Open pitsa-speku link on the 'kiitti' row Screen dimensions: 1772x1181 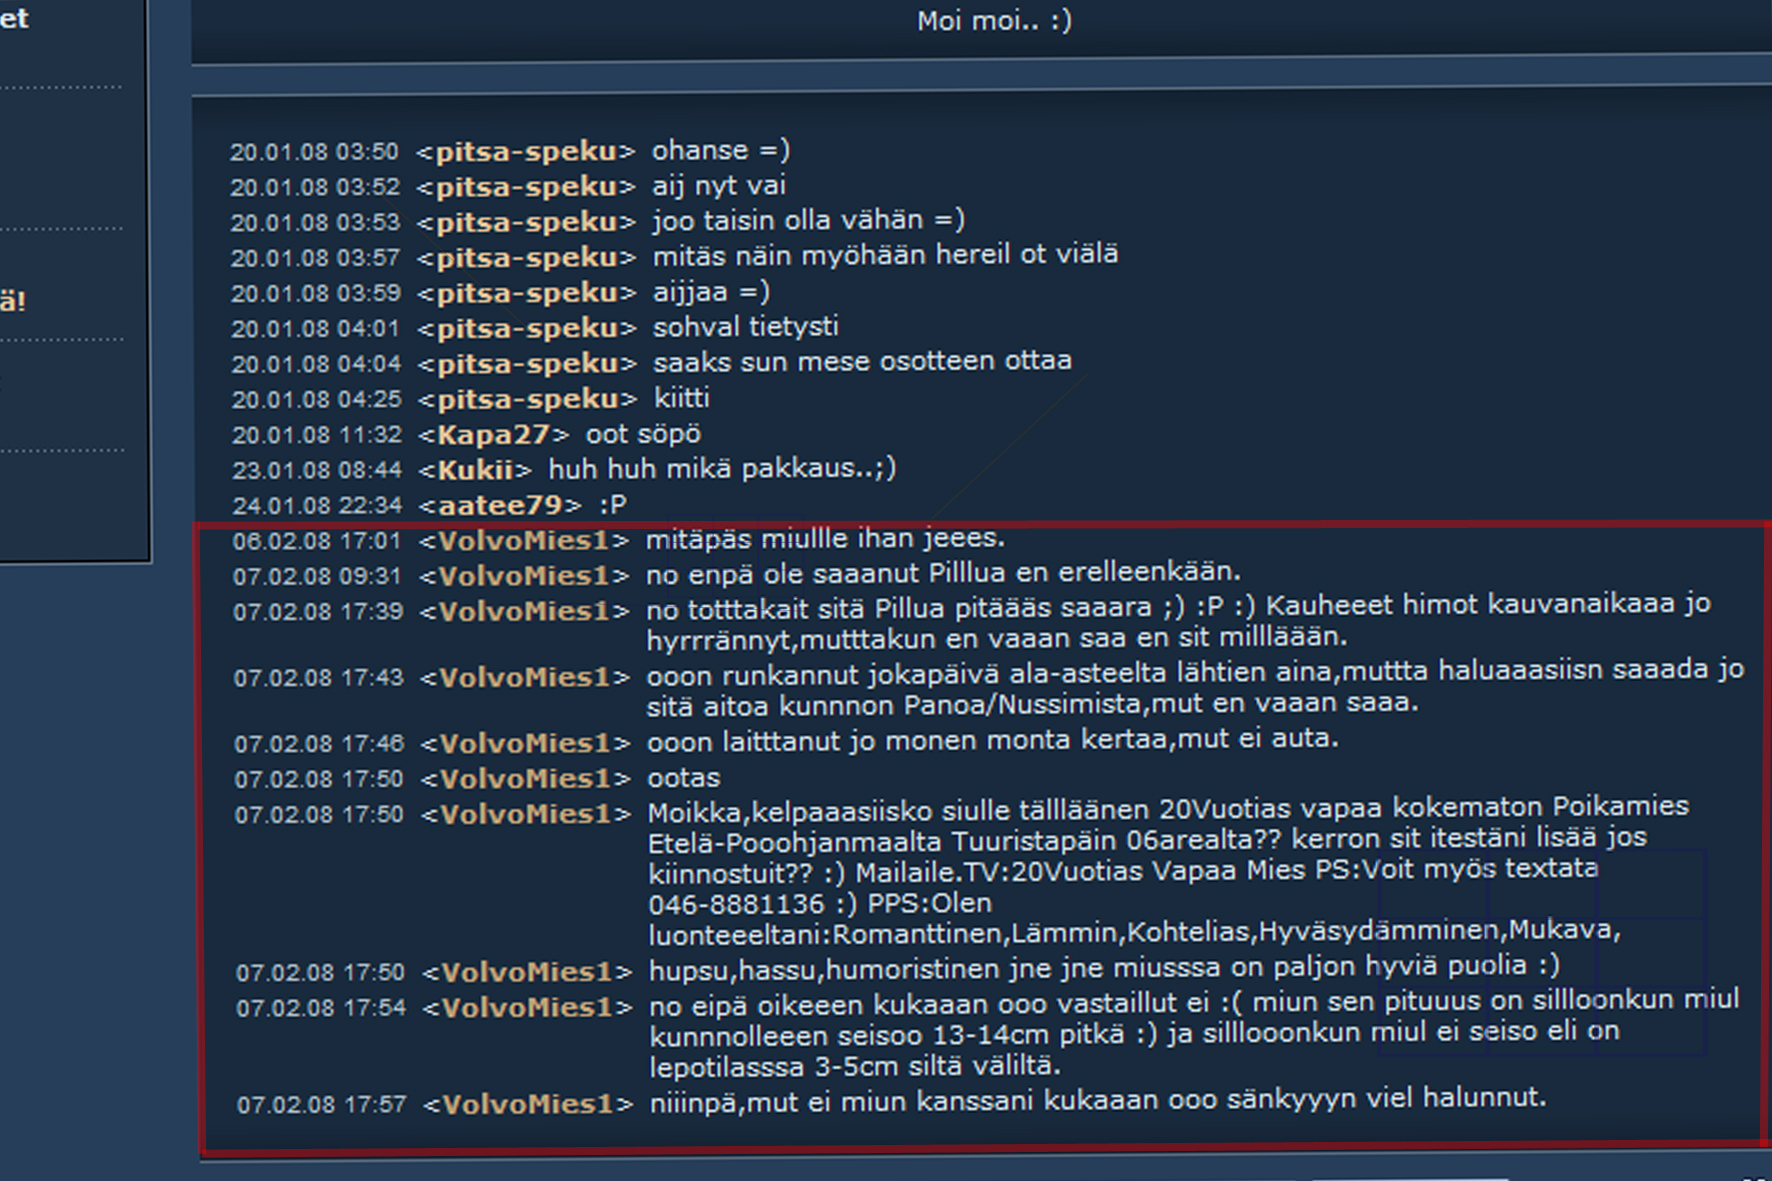click(x=527, y=399)
